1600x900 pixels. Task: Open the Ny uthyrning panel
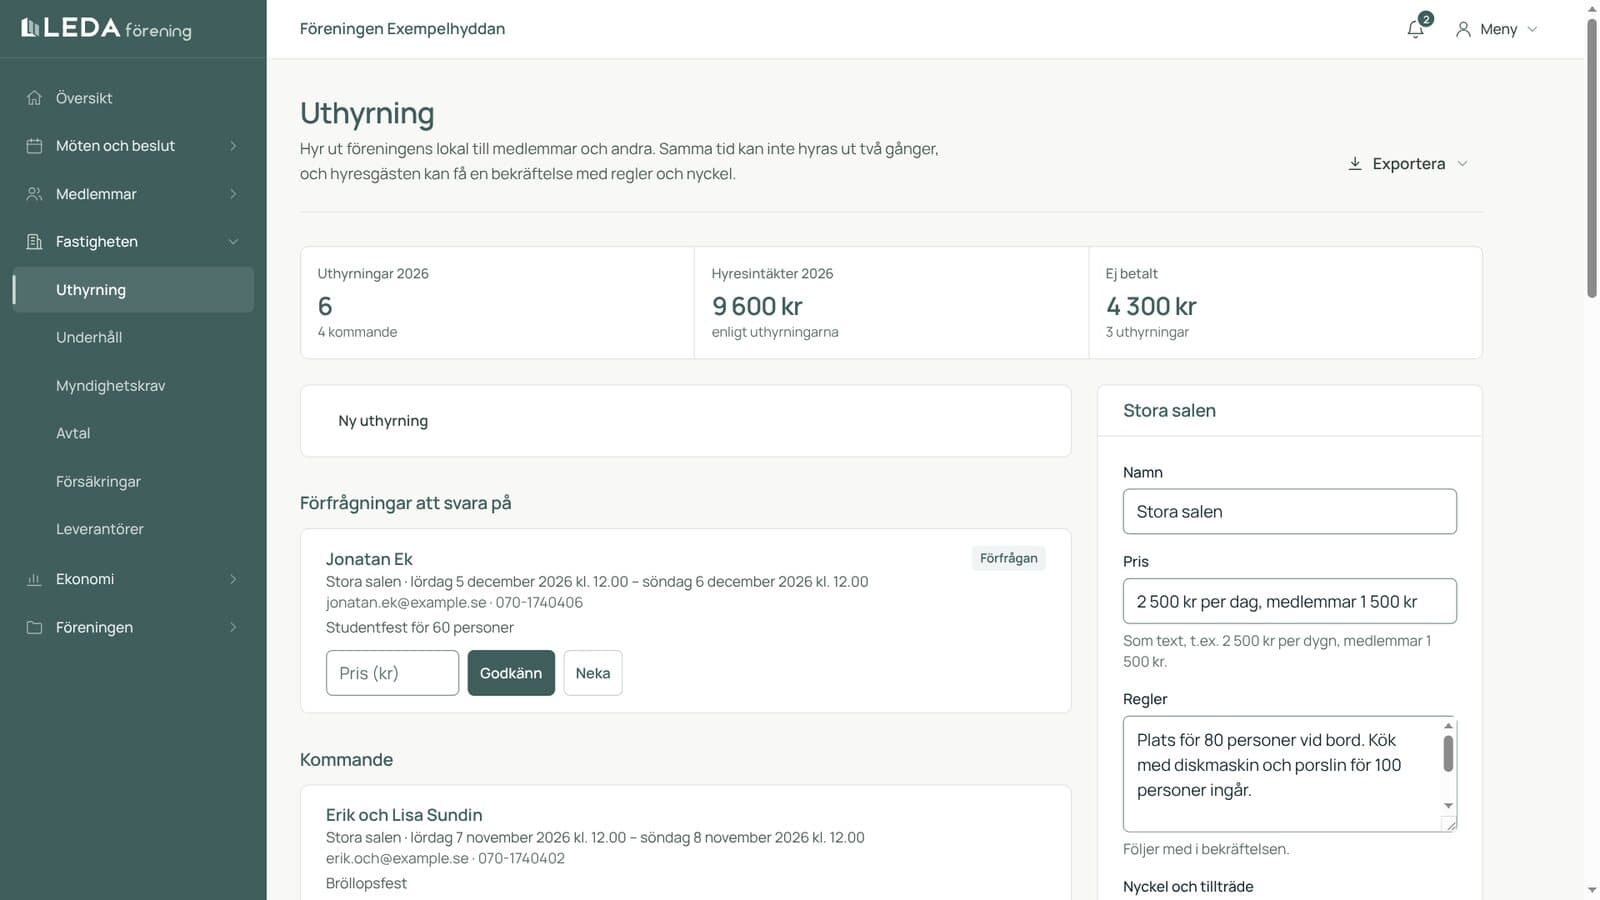tap(686, 421)
